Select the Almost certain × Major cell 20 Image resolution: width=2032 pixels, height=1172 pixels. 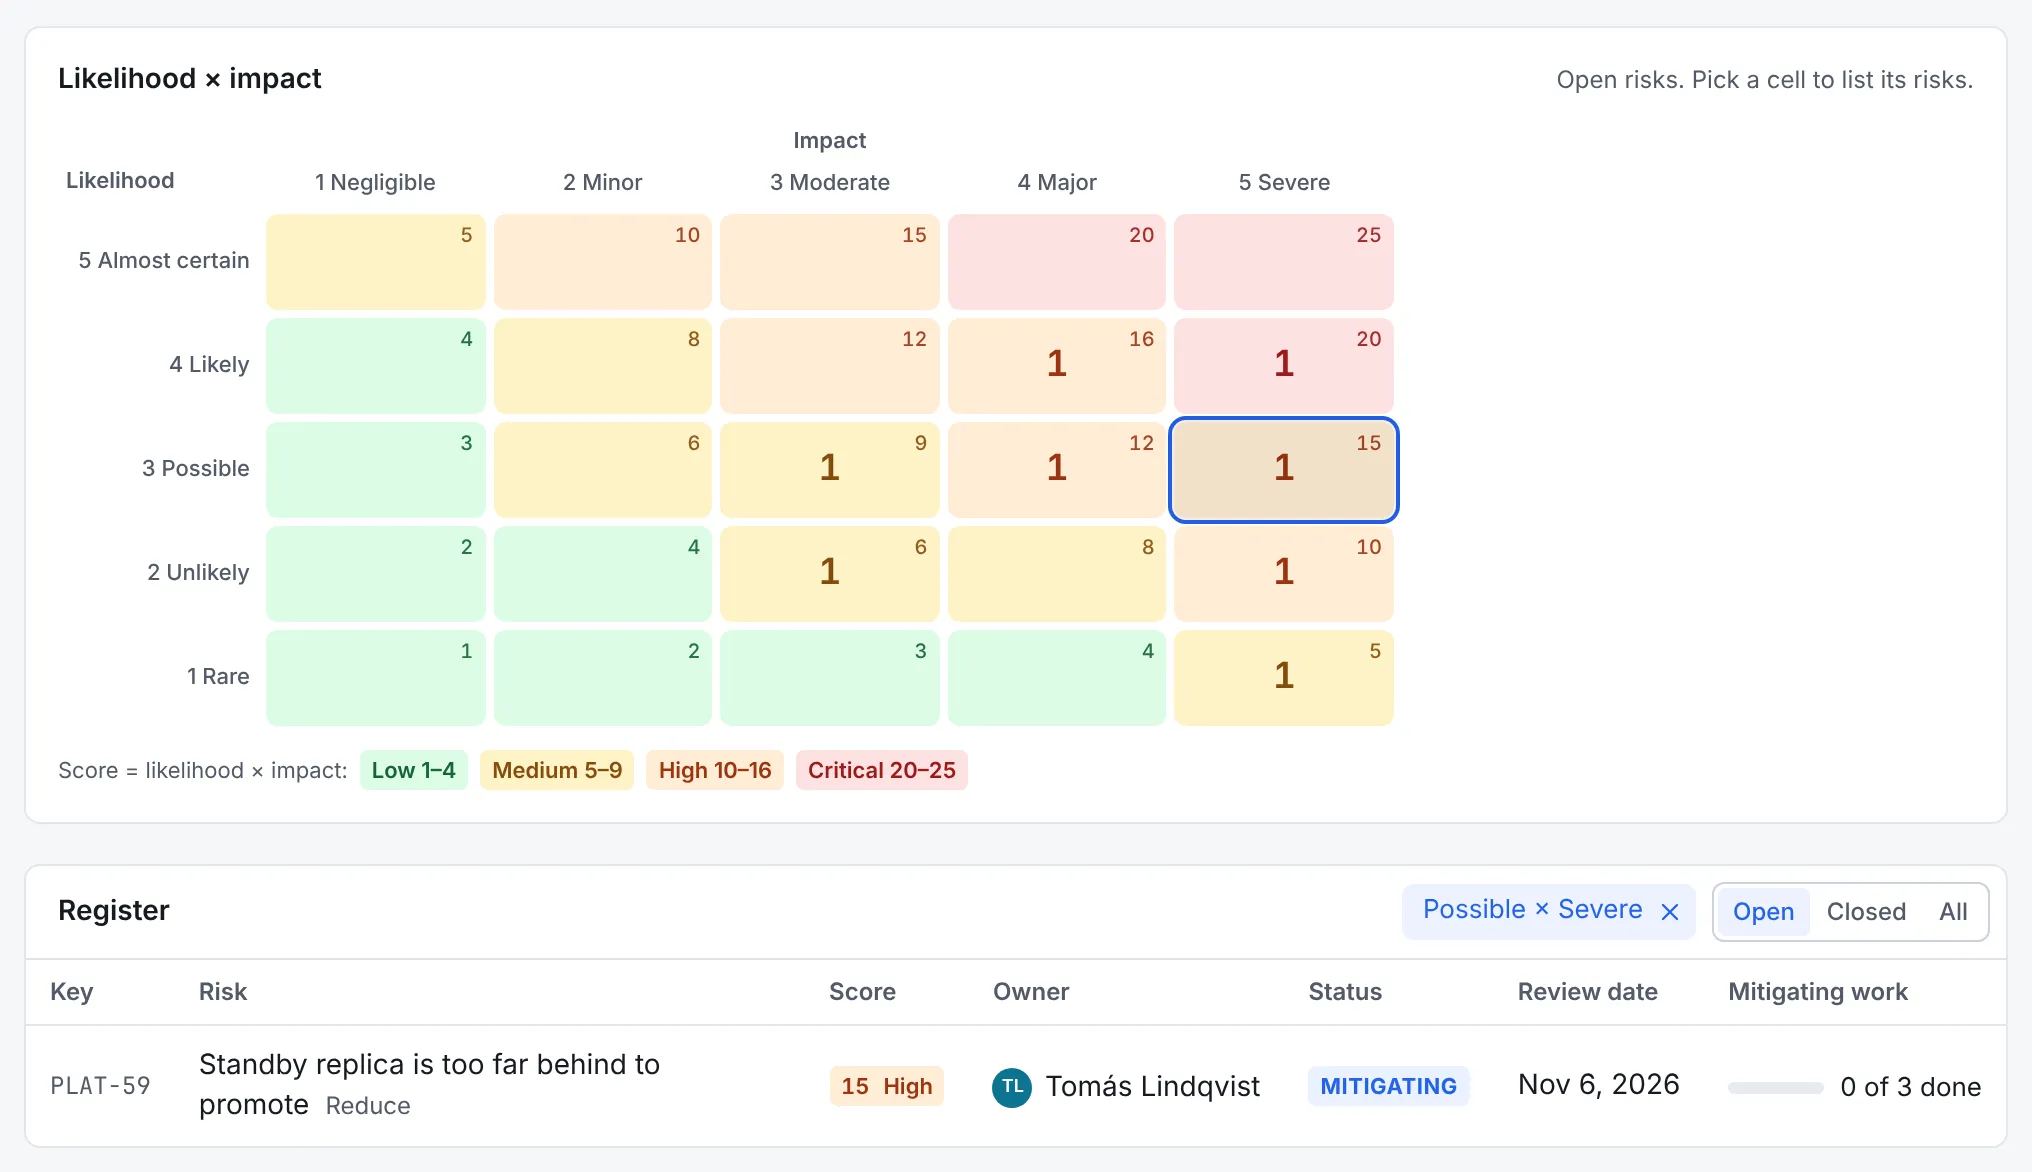[x=1057, y=261]
